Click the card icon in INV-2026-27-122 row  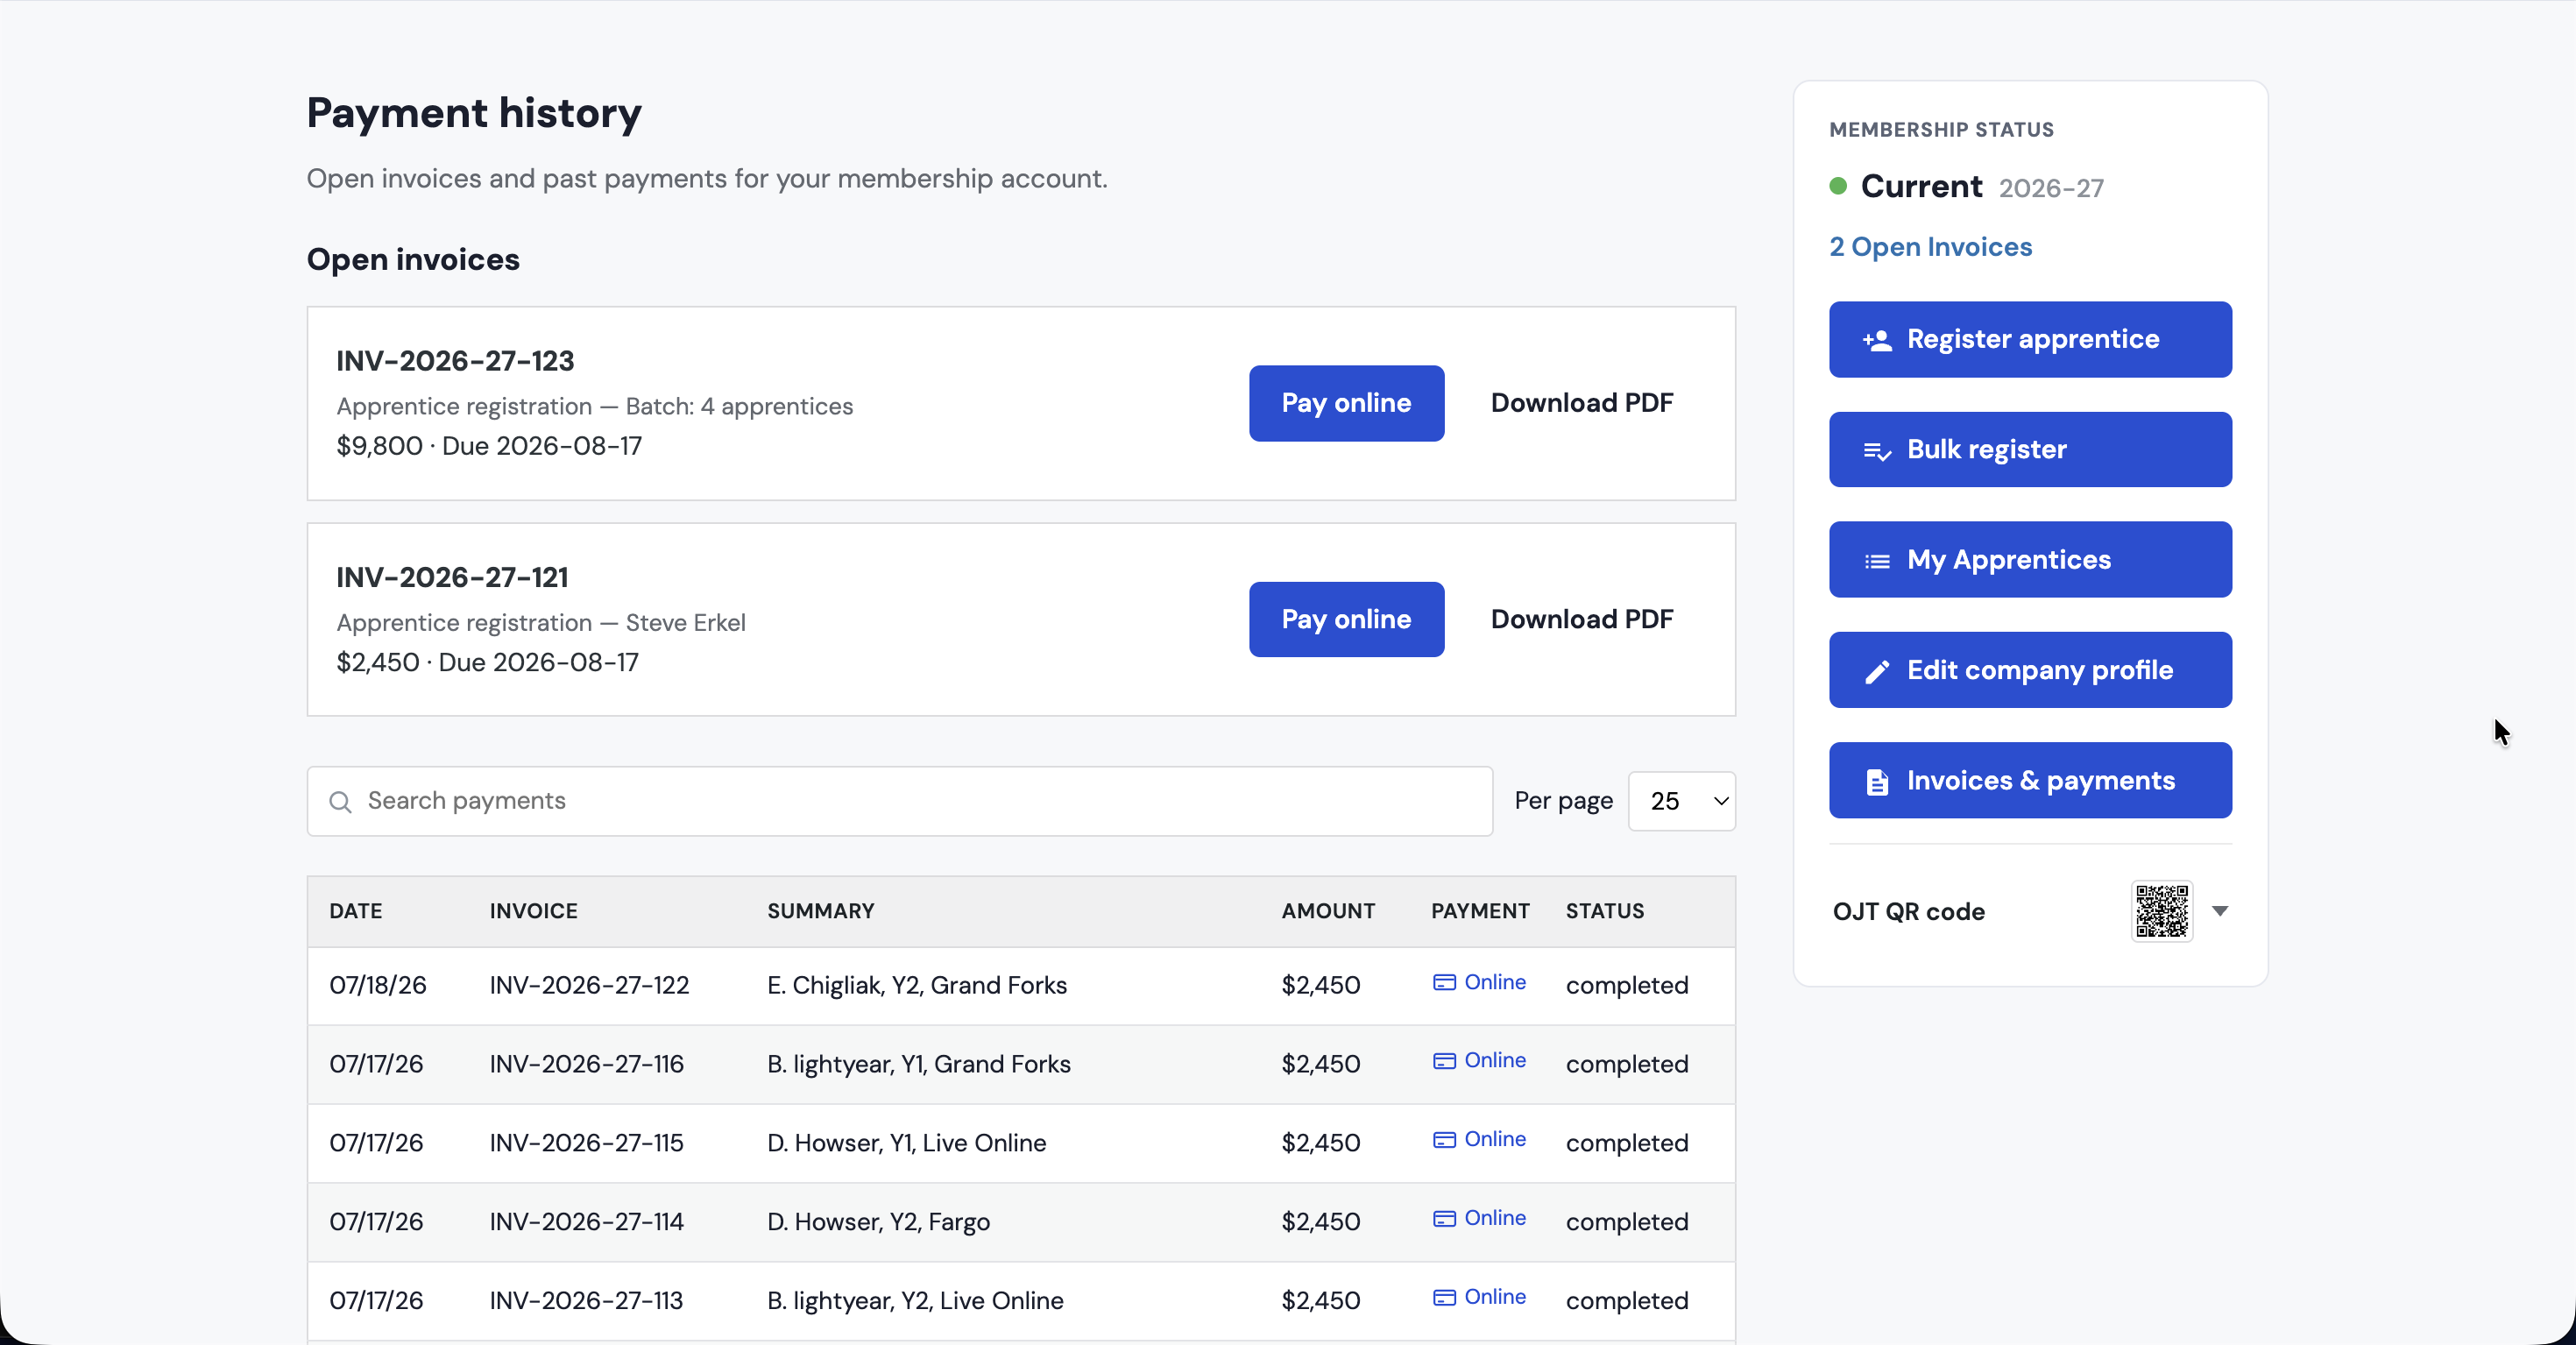pos(1444,982)
